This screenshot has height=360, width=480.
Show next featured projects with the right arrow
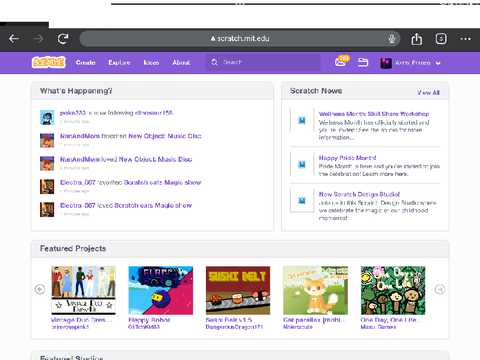[x=440, y=289]
